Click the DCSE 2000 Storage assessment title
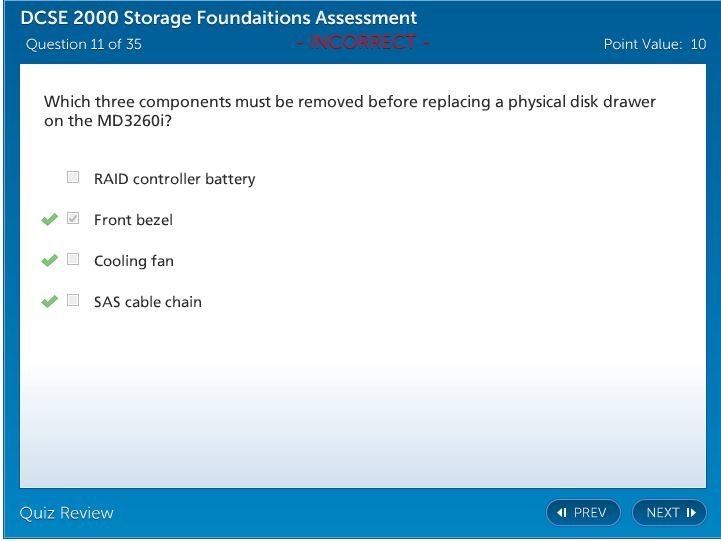This screenshot has height=541, width=721. tap(219, 18)
